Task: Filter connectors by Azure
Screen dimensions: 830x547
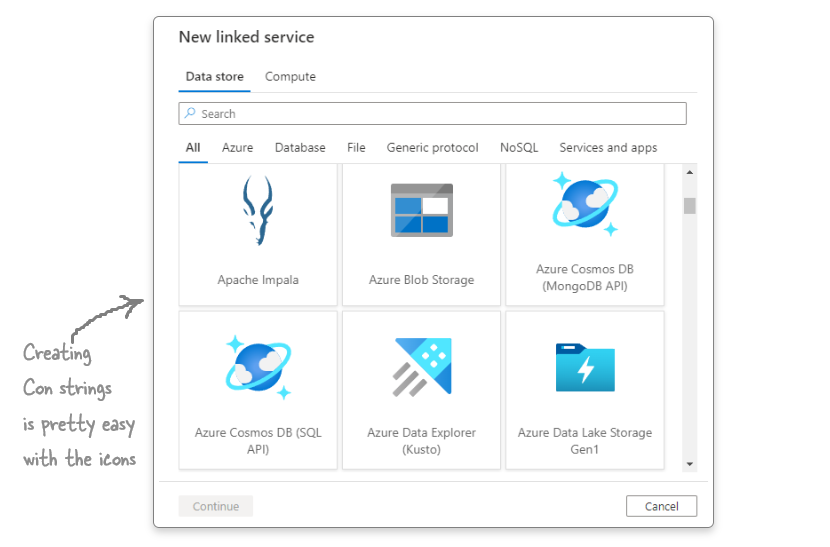Action: [x=237, y=148]
